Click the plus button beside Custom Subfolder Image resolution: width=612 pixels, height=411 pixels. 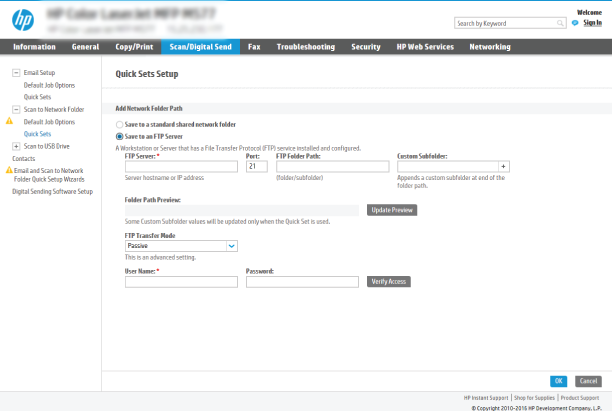coord(504,167)
